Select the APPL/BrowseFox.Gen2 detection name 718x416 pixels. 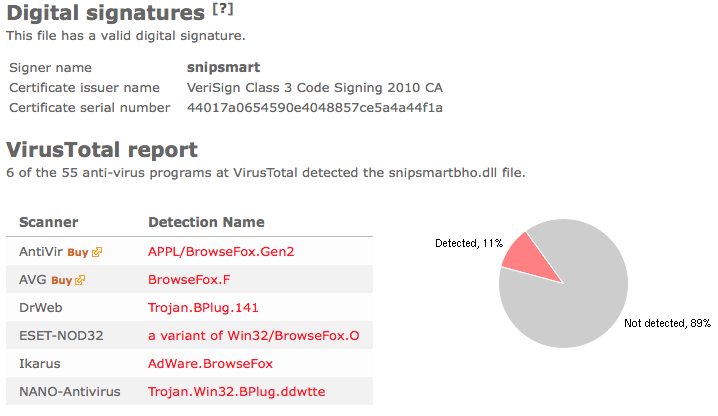(x=221, y=252)
